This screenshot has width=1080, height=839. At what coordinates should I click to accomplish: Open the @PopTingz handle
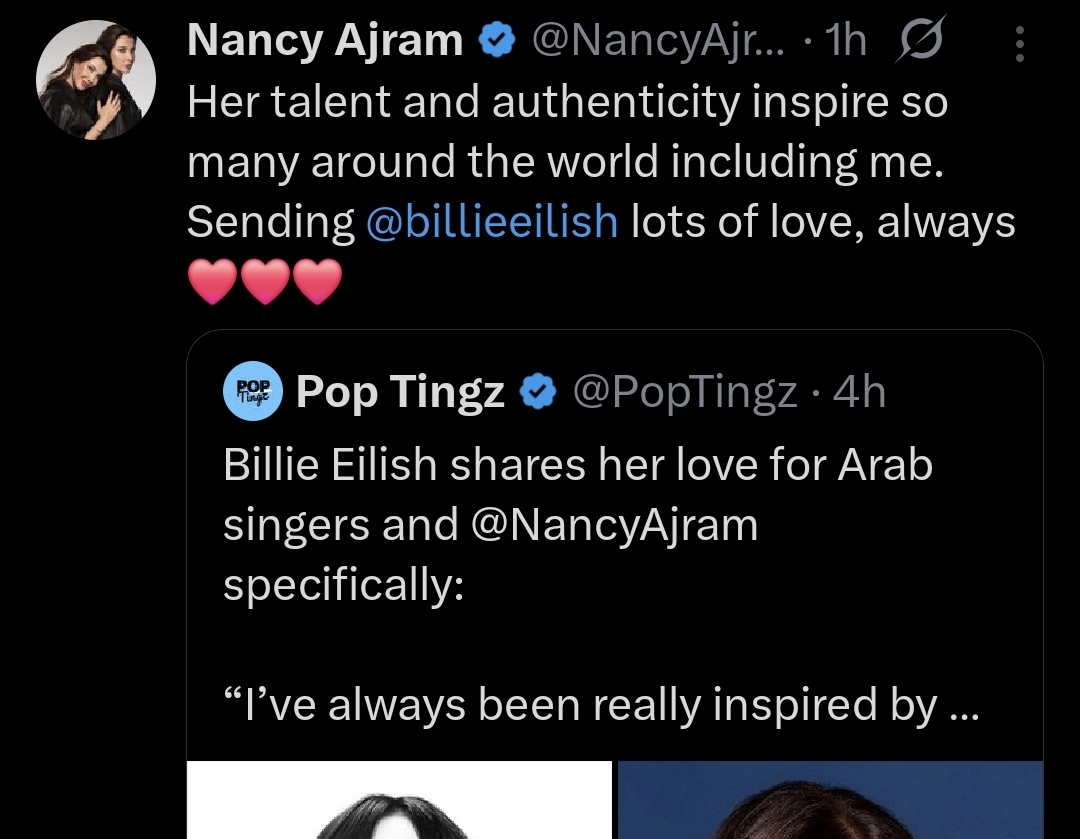[684, 393]
